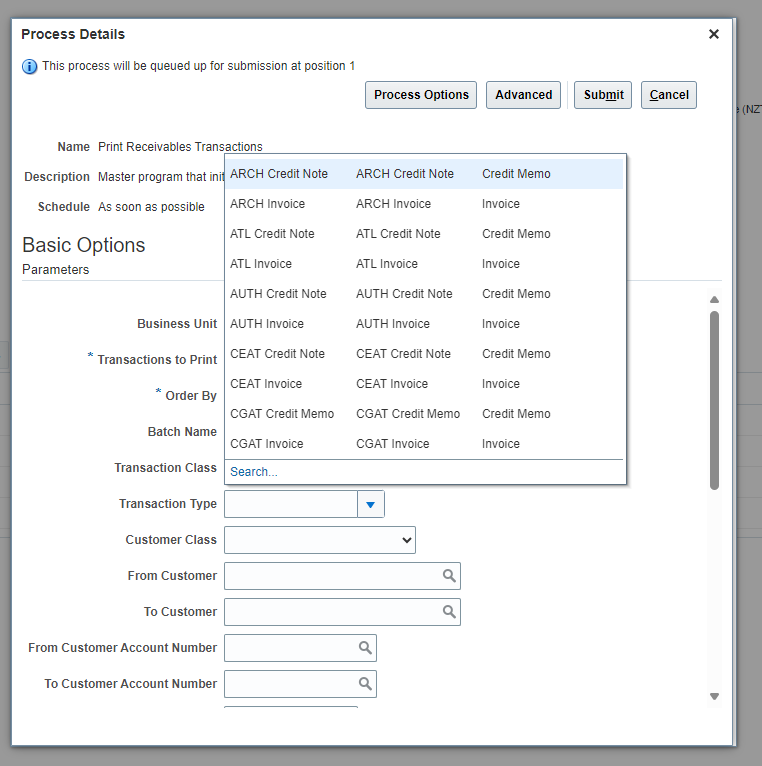
Task: Click the Business Unit label
Action: (177, 324)
